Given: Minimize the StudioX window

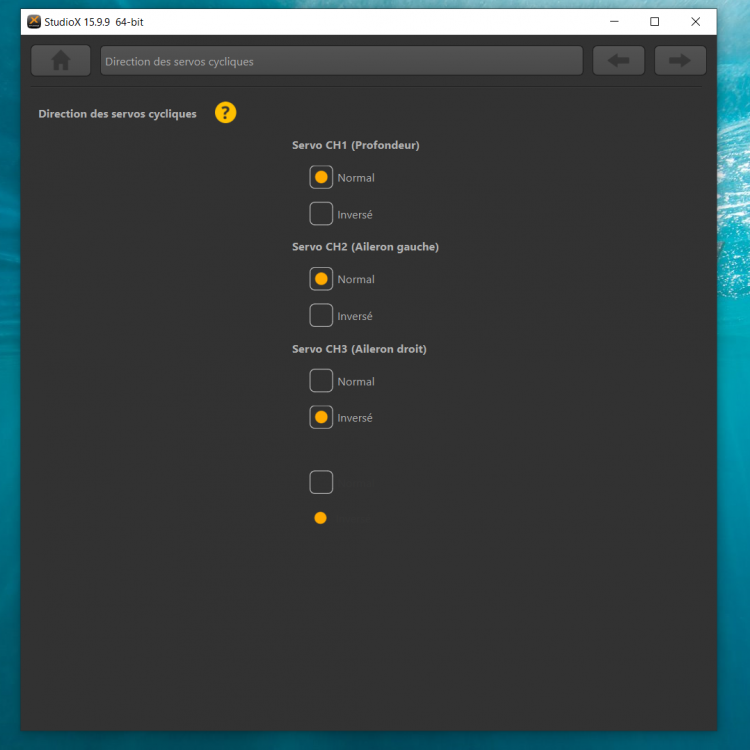Looking at the screenshot, I should 614,22.
